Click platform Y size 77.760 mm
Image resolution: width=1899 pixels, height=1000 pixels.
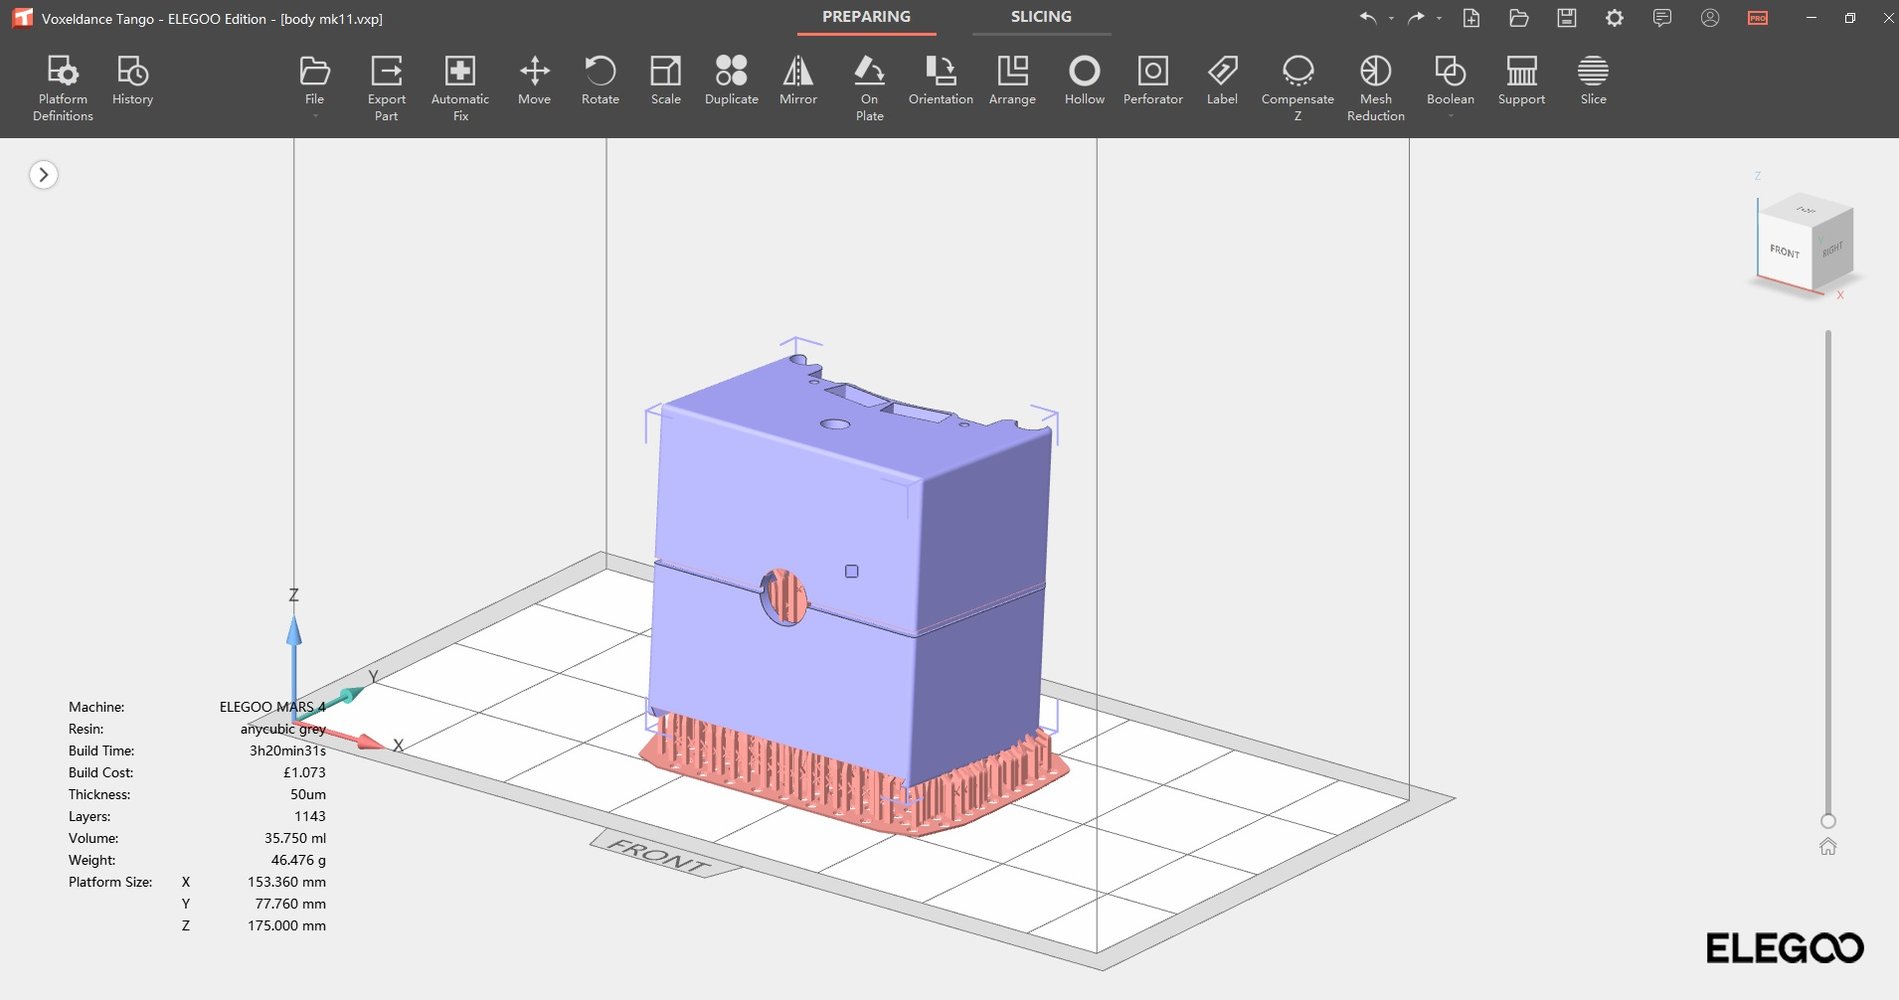tap(290, 904)
